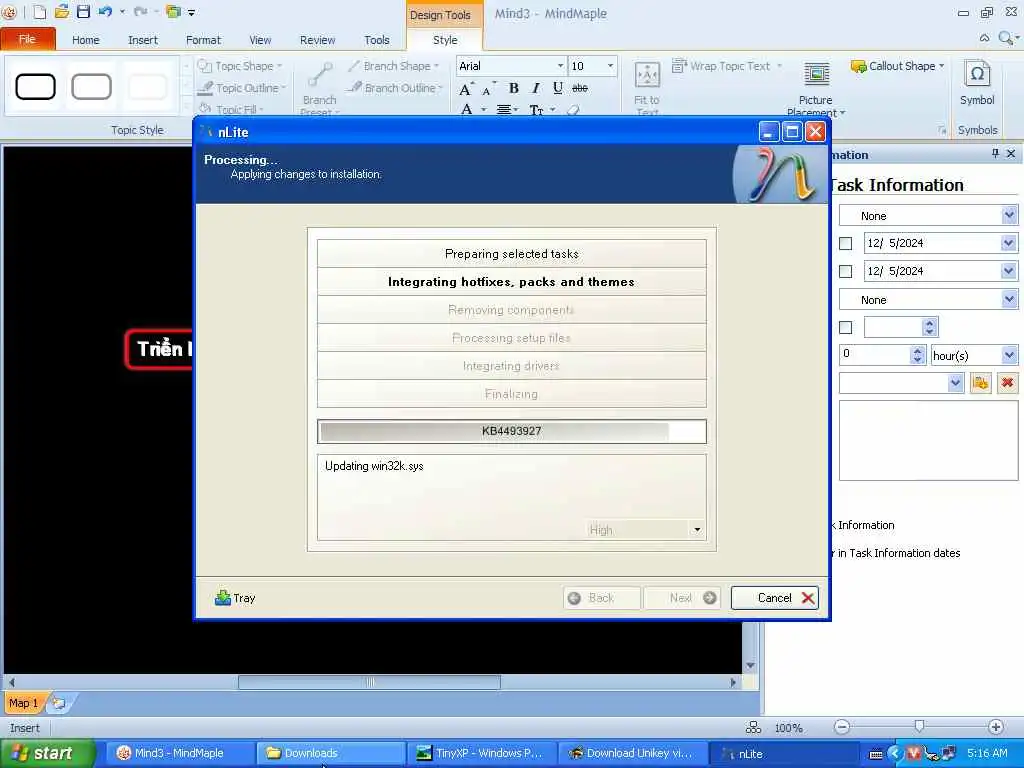1024x768 pixels.
Task: Click the Branch Preset icon
Action: [319, 76]
